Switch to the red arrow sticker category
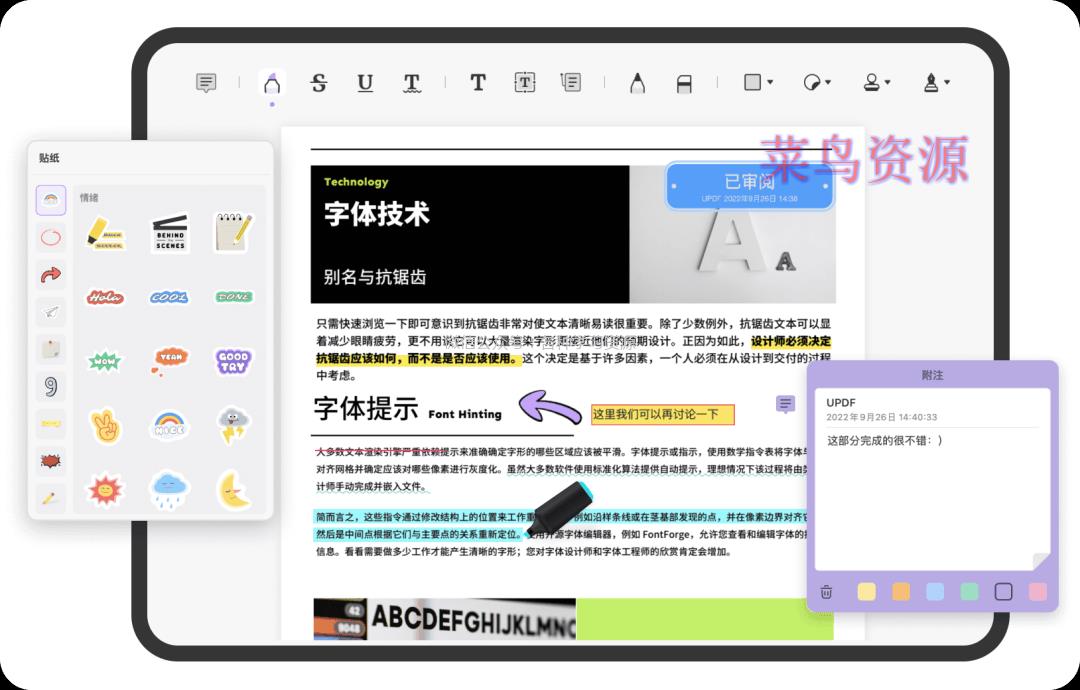This screenshot has width=1080, height=690. pos(51,275)
